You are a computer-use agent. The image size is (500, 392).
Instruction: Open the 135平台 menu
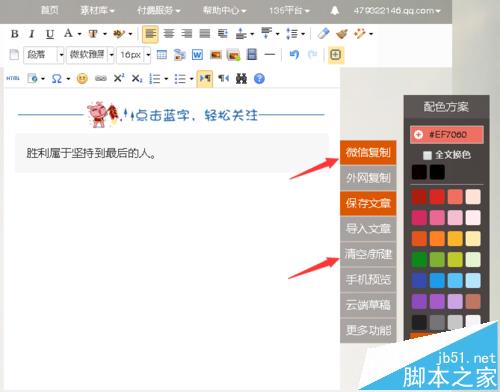tap(289, 10)
